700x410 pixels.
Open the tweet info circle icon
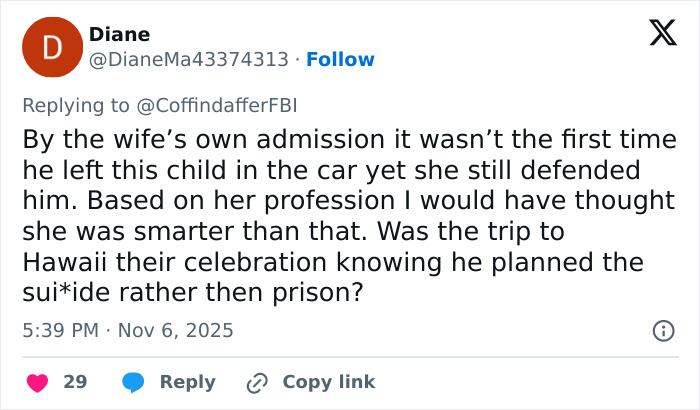[x=662, y=330]
